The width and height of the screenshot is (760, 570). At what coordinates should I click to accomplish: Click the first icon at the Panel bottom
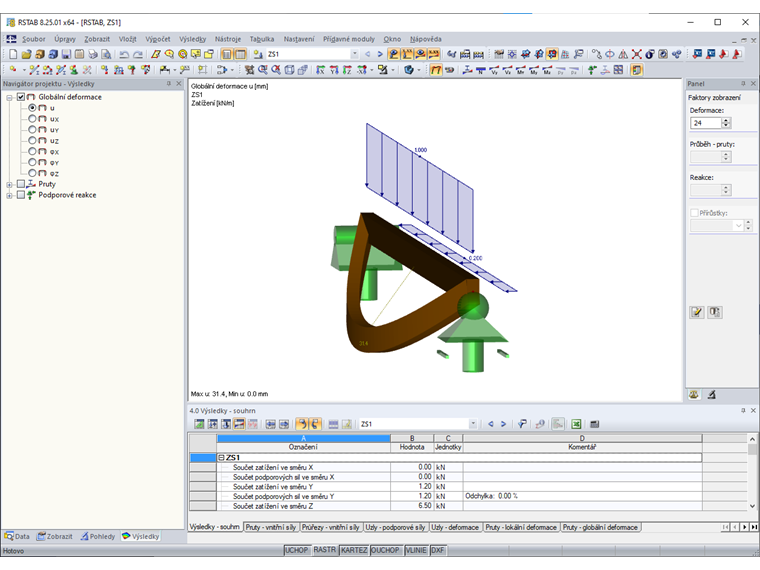coord(694,395)
